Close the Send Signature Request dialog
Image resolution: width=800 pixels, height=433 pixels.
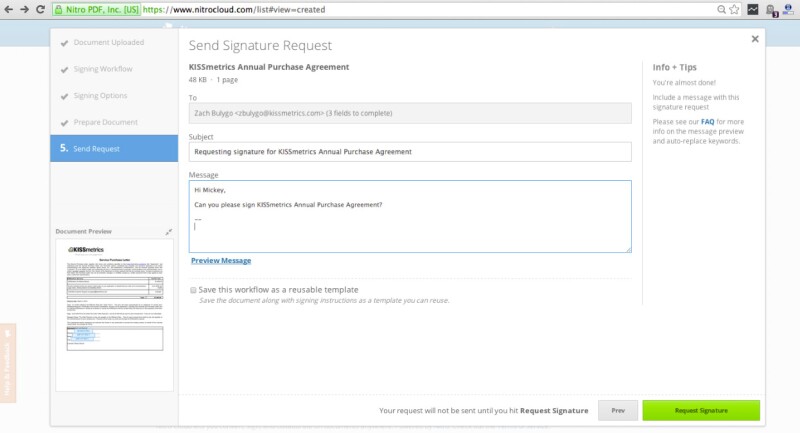(x=755, y=39)
